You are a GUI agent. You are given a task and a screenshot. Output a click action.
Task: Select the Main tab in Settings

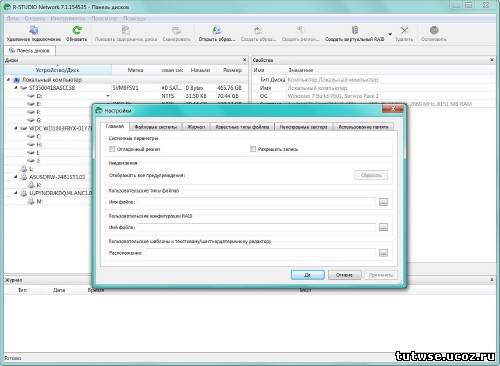(x=115, y=126)
